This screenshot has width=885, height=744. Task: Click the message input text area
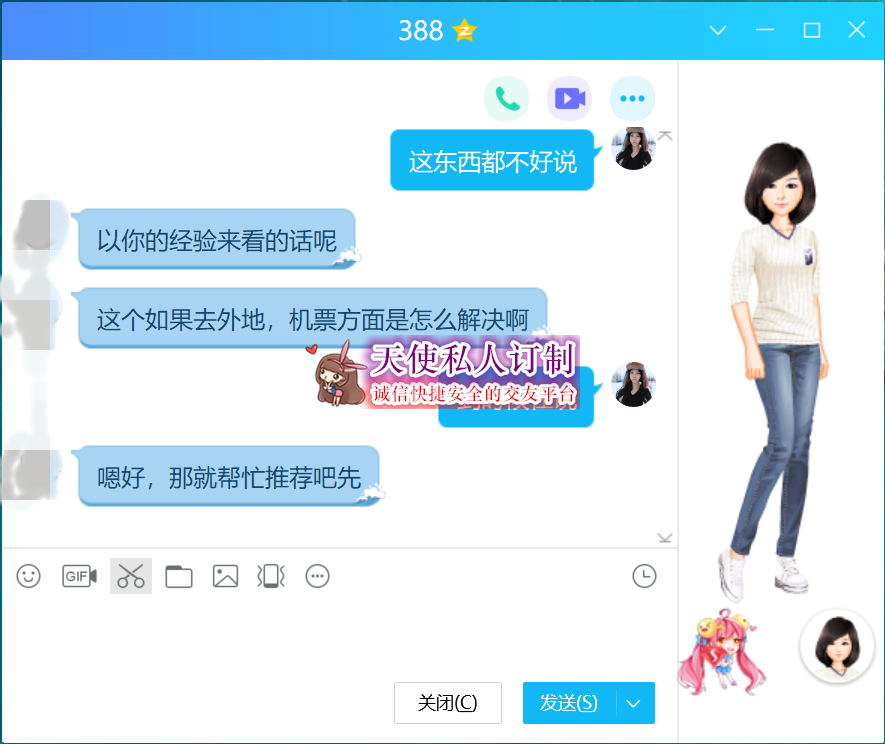339,638
